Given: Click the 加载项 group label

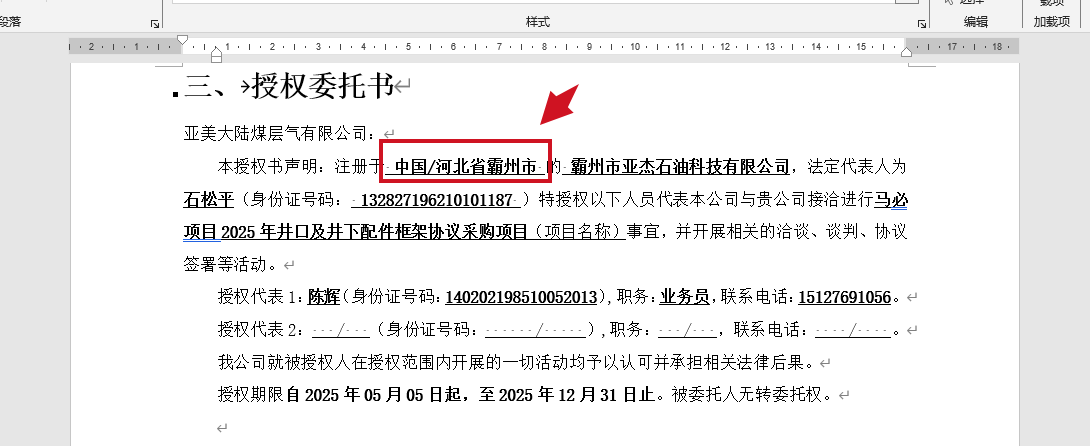Looking at the screenshot, I should pos(1051,22).
